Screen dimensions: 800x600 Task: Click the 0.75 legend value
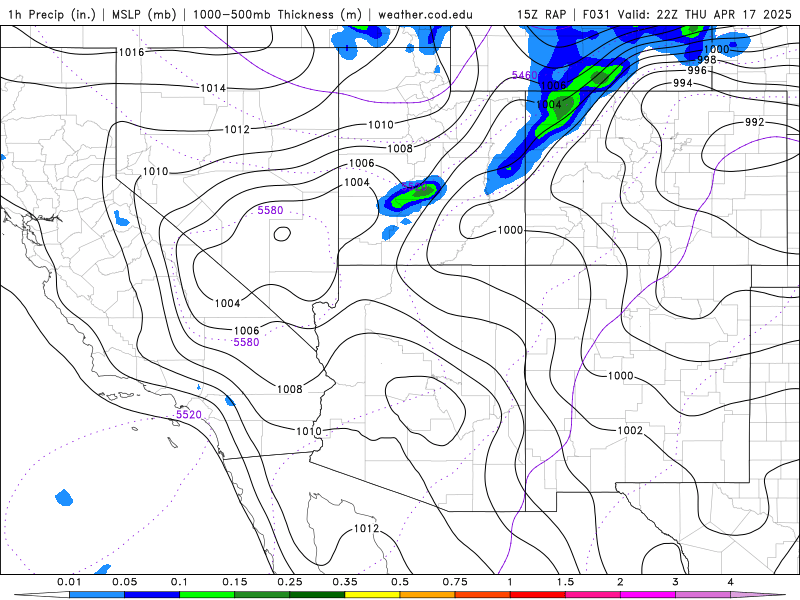coord(455,582)
